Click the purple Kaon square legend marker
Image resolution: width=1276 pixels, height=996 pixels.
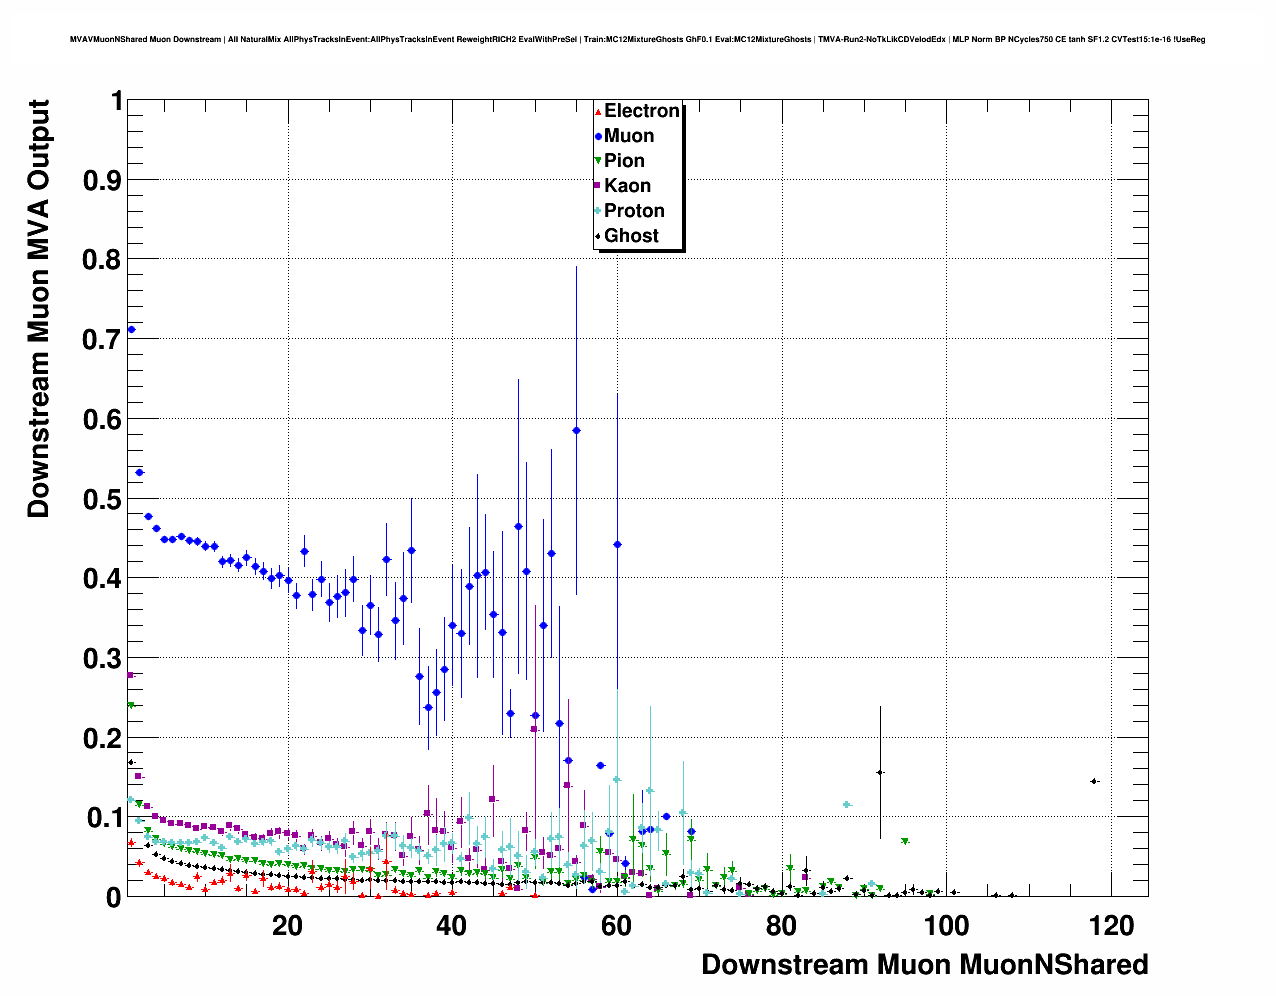598,186
